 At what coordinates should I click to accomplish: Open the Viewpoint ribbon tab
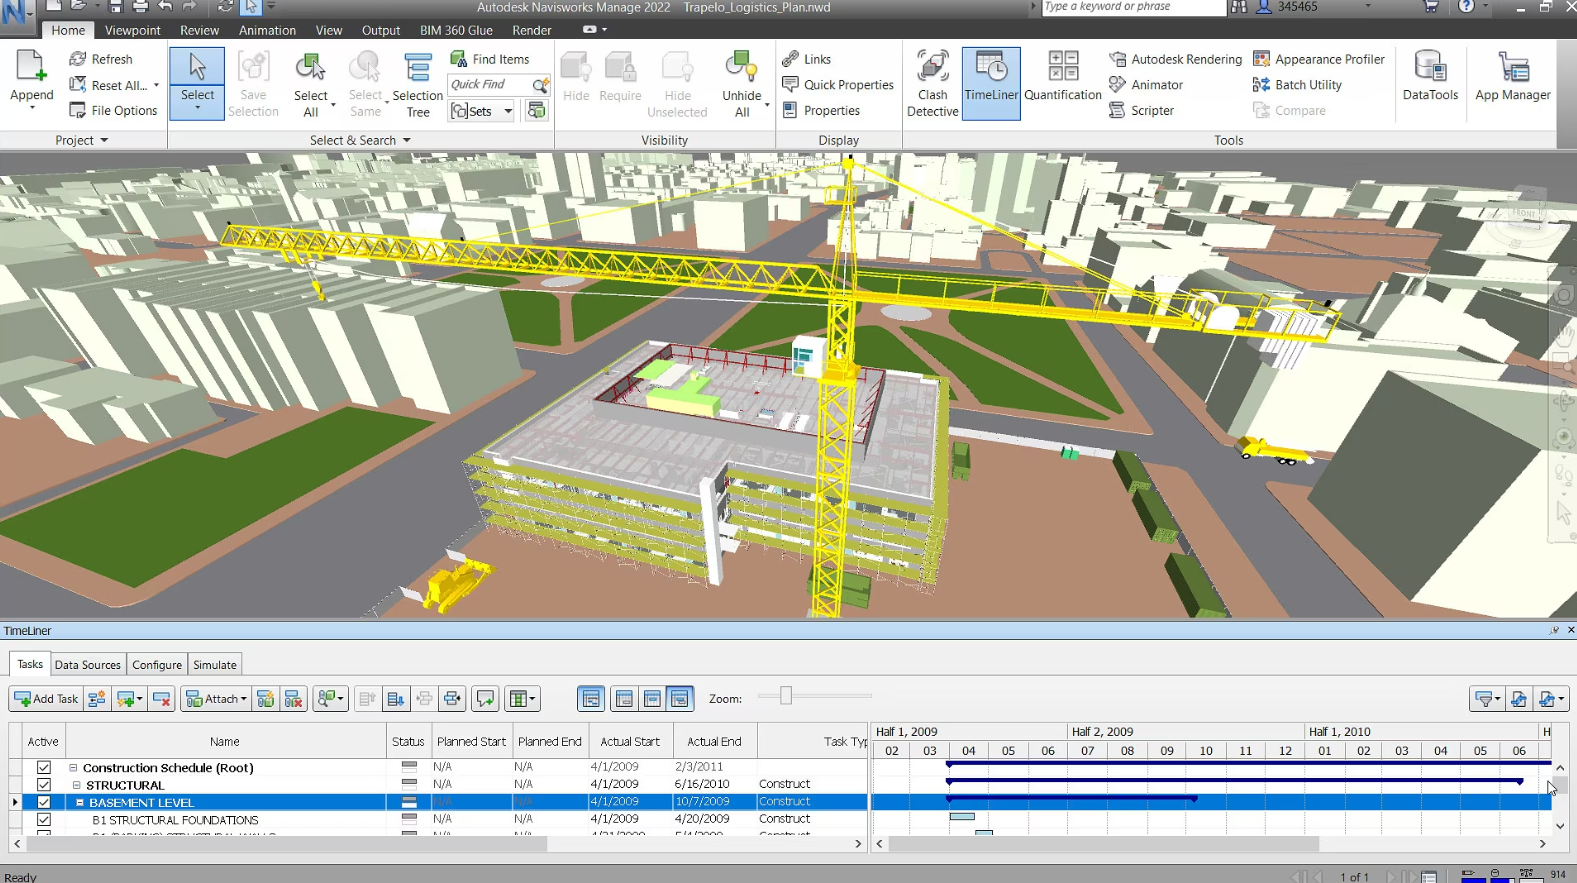pyautogui.click(x=132, y=30)
